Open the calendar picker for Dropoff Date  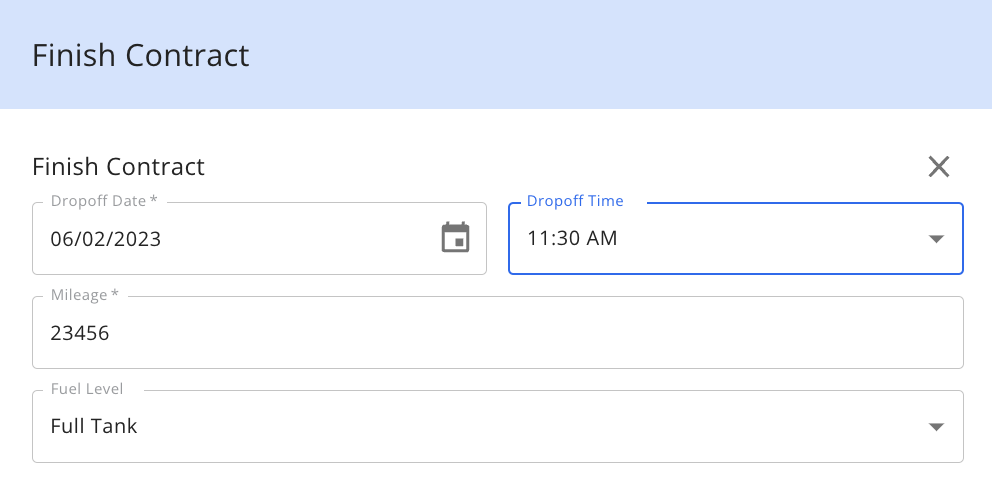point(456,238)
